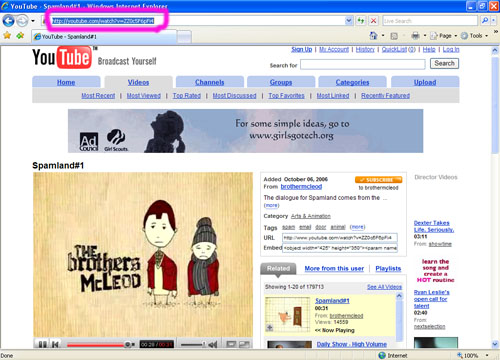Open the recent pages dropdown next to Forward
The width and height of the screenshot is (500, 360).
point(33,21)
